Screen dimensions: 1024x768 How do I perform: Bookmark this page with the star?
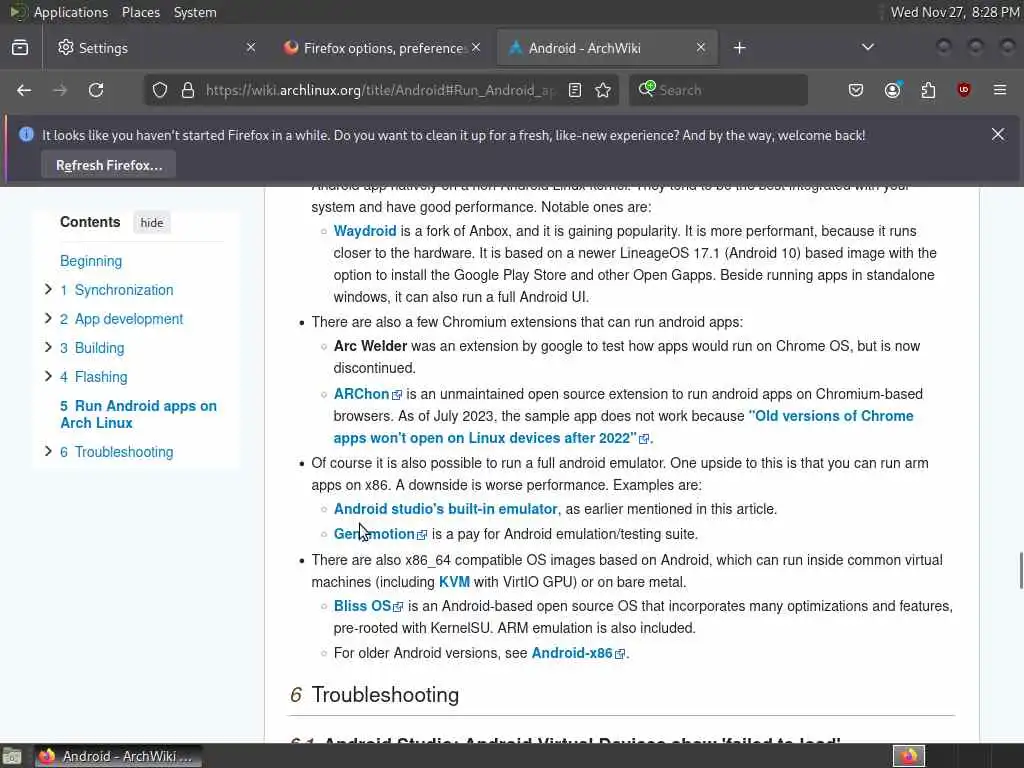(603, 90)
